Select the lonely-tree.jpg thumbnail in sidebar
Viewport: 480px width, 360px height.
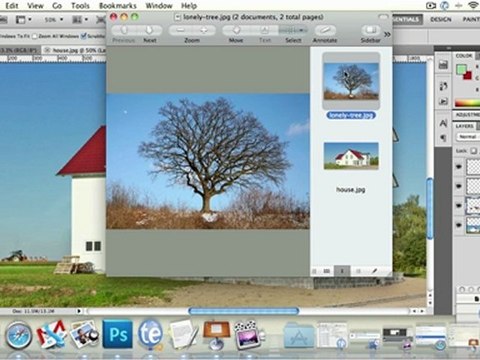pyautogui.click(x=351, y=81)
